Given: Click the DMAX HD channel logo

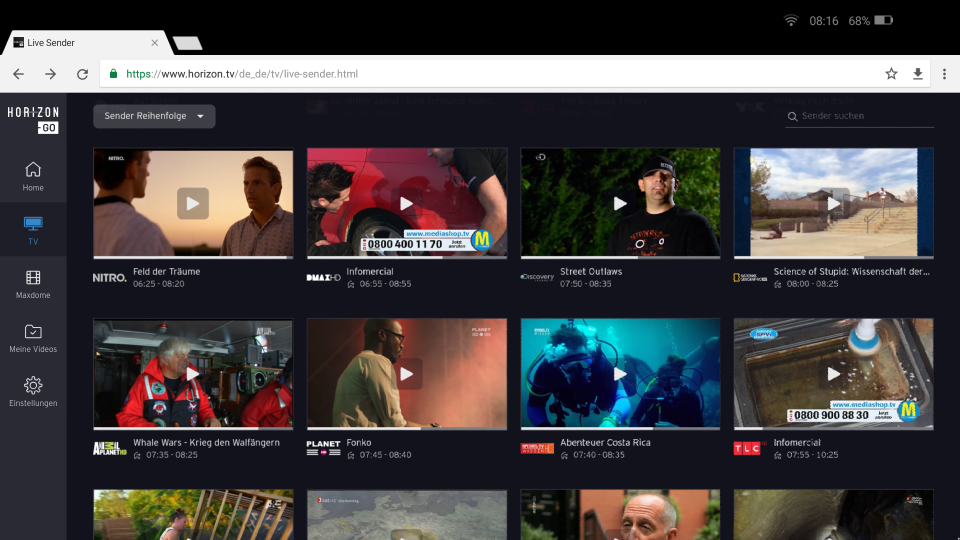Looking at the screenshot, I should (x=323, y=277).
